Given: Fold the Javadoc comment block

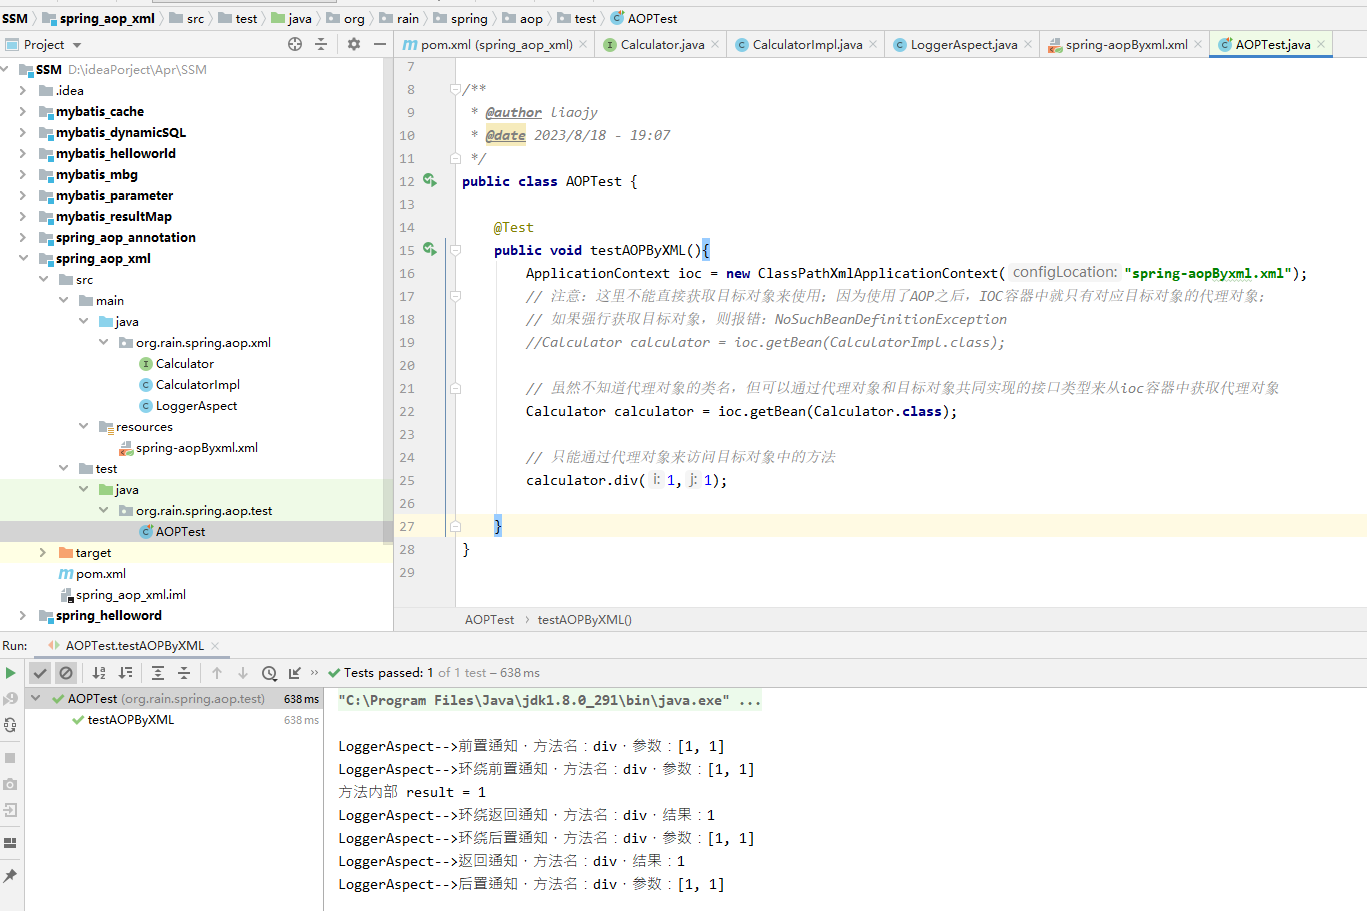Looking at the screenshot, I should pyautogui.click(x=455, y=89).
